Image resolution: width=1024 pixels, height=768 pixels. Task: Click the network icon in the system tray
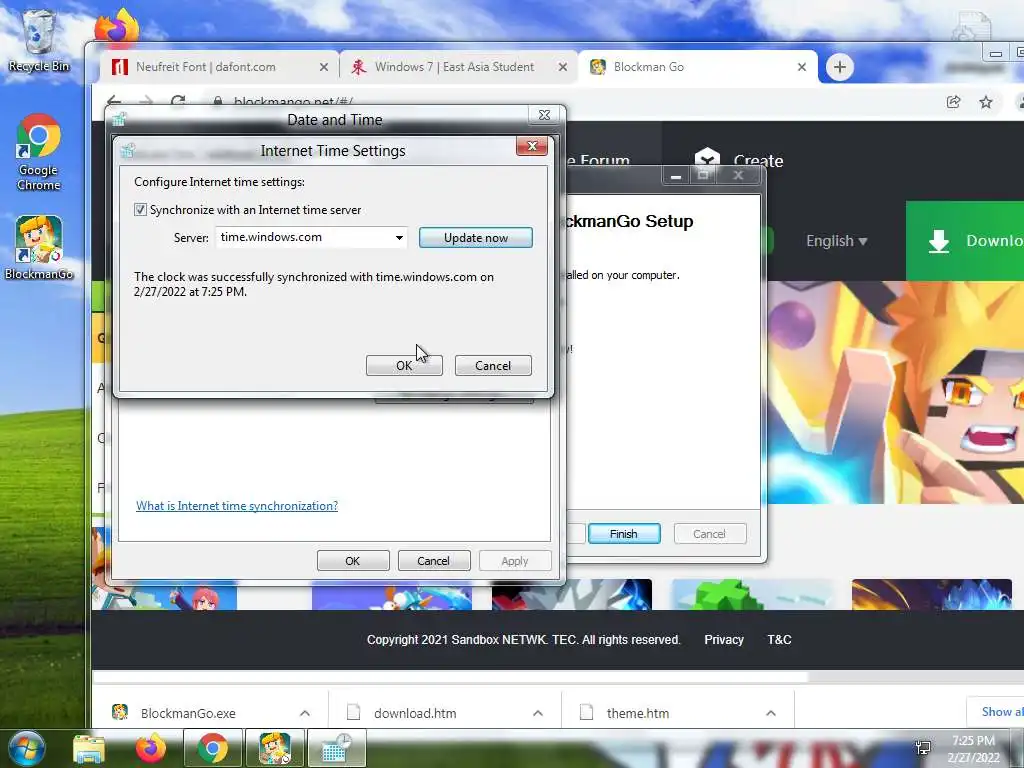(x=923, y=748)
